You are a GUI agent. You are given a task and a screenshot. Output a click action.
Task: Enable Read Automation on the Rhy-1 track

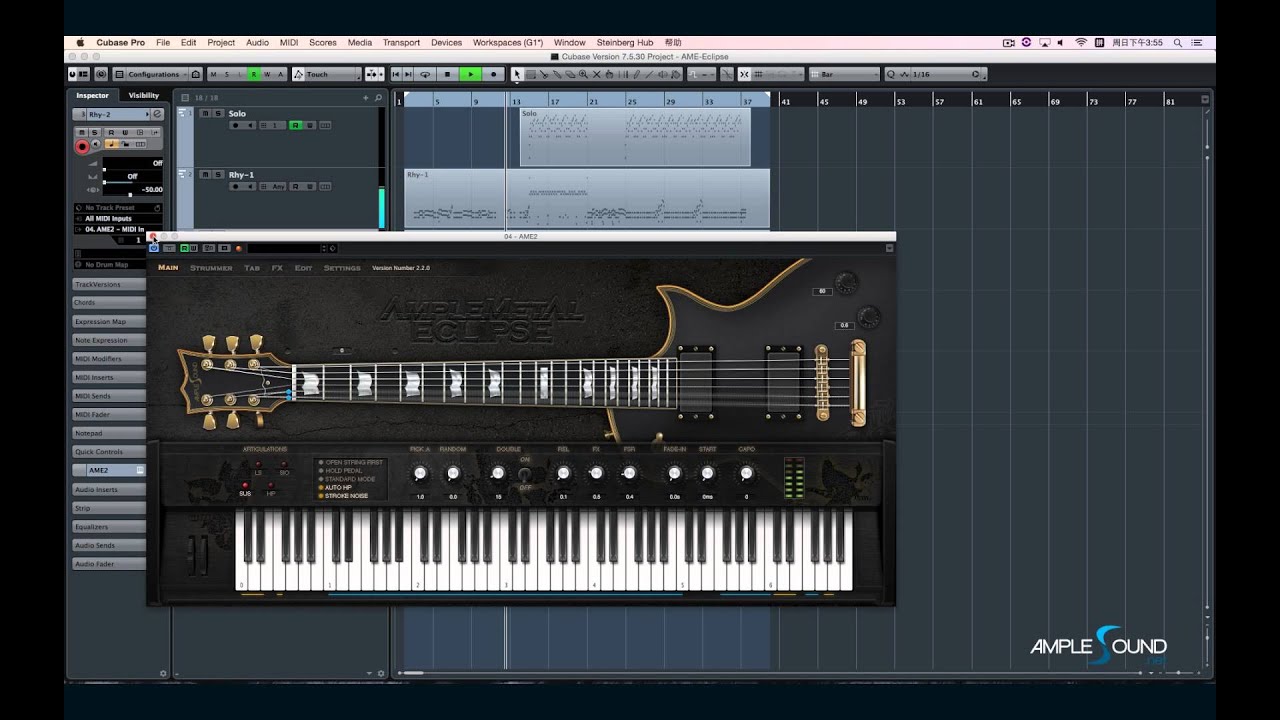click(295, 186)
